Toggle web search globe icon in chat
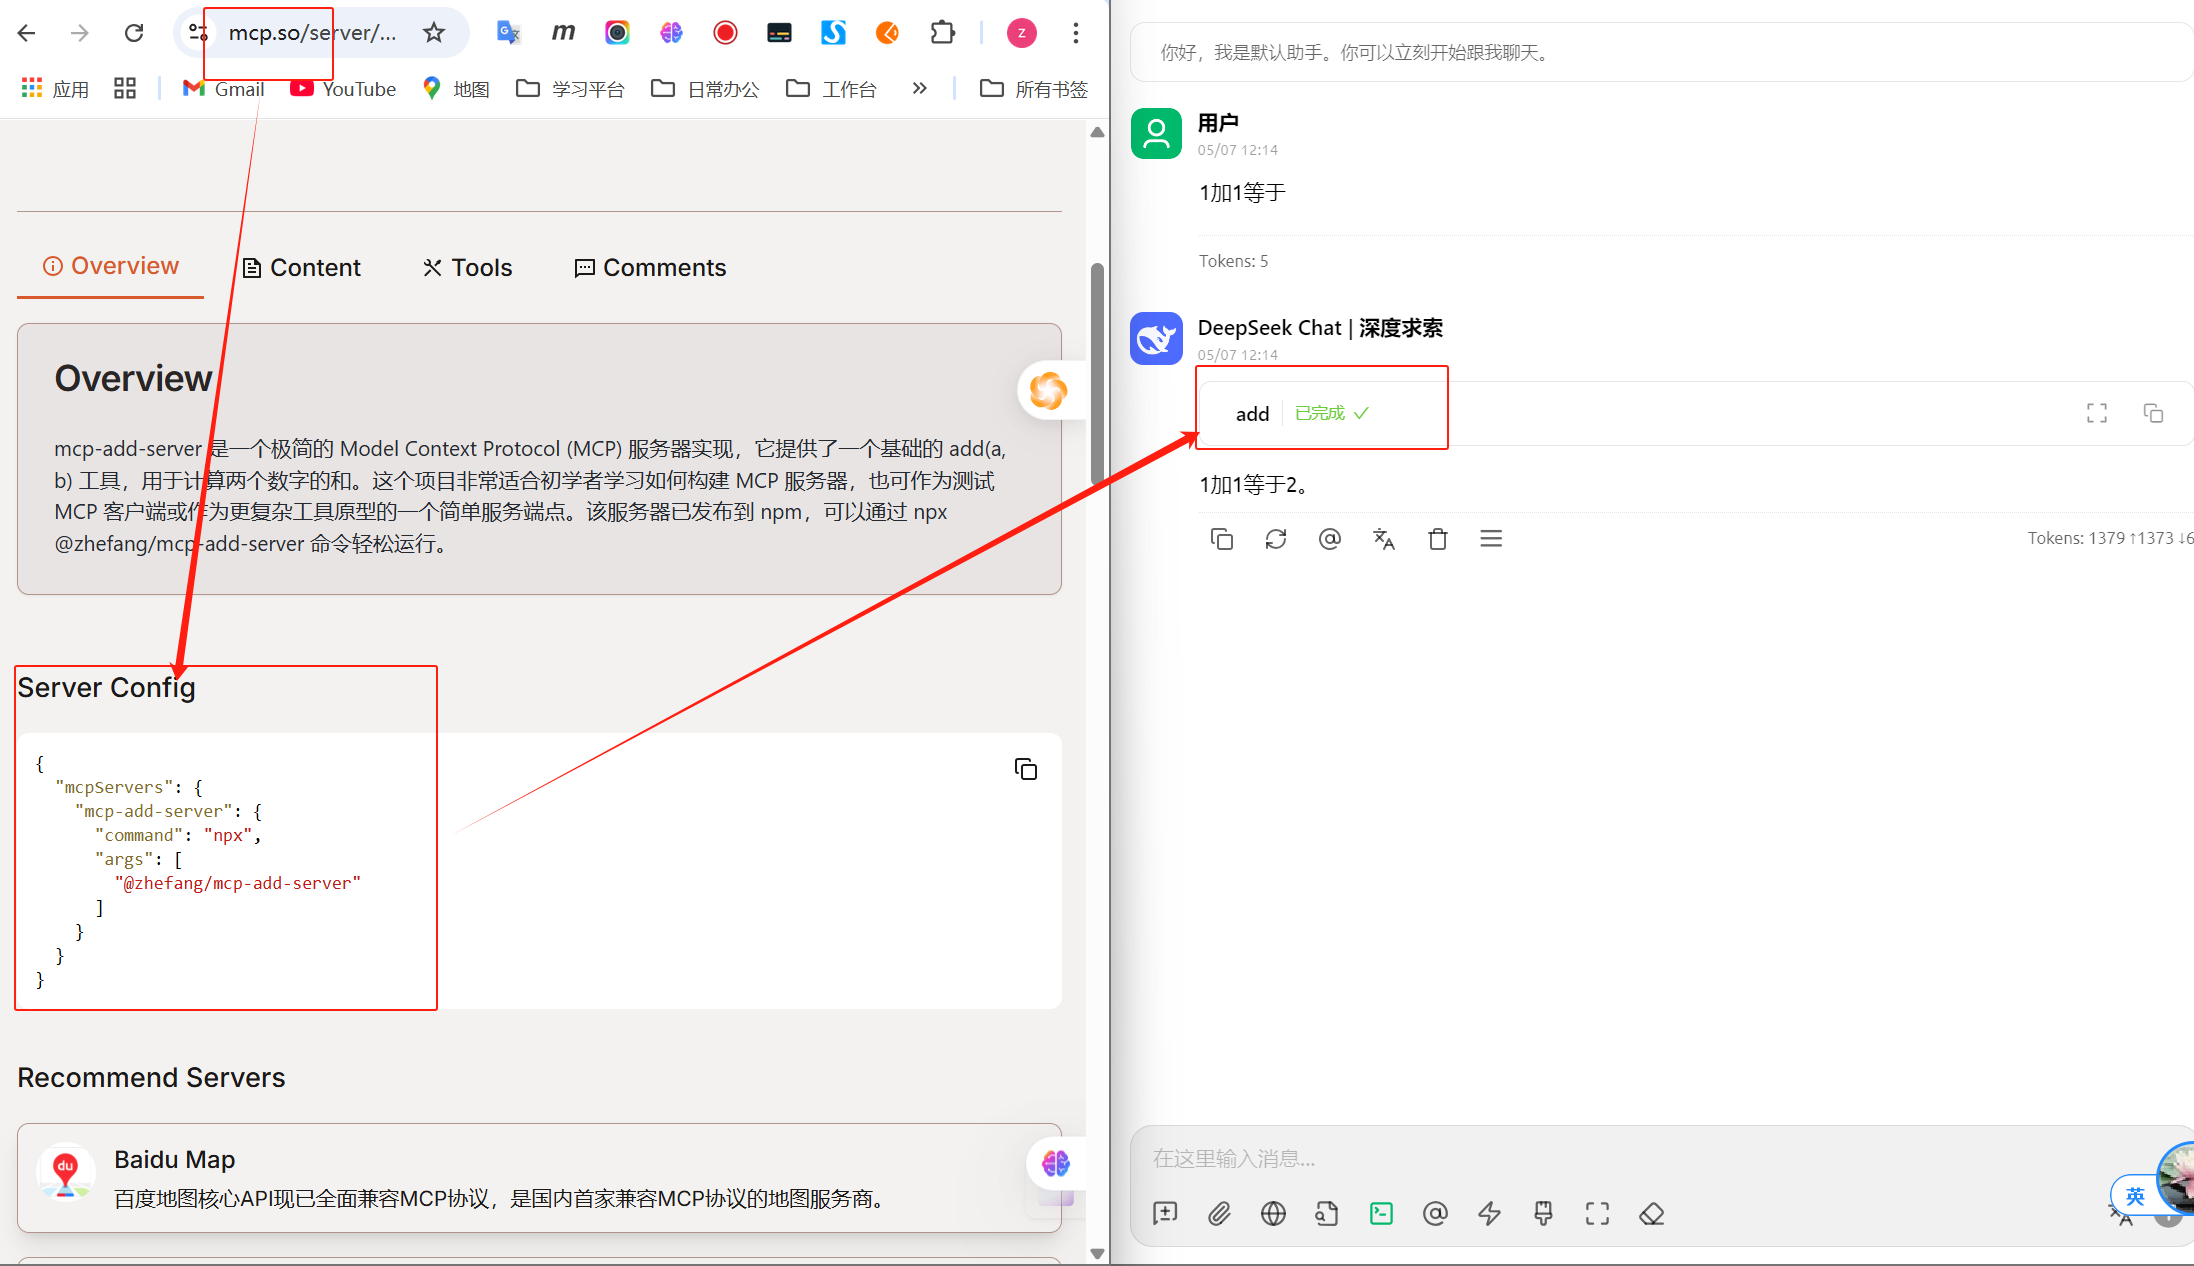The height and width of the screenshot is (1266, 2194). (1273, 1214)
